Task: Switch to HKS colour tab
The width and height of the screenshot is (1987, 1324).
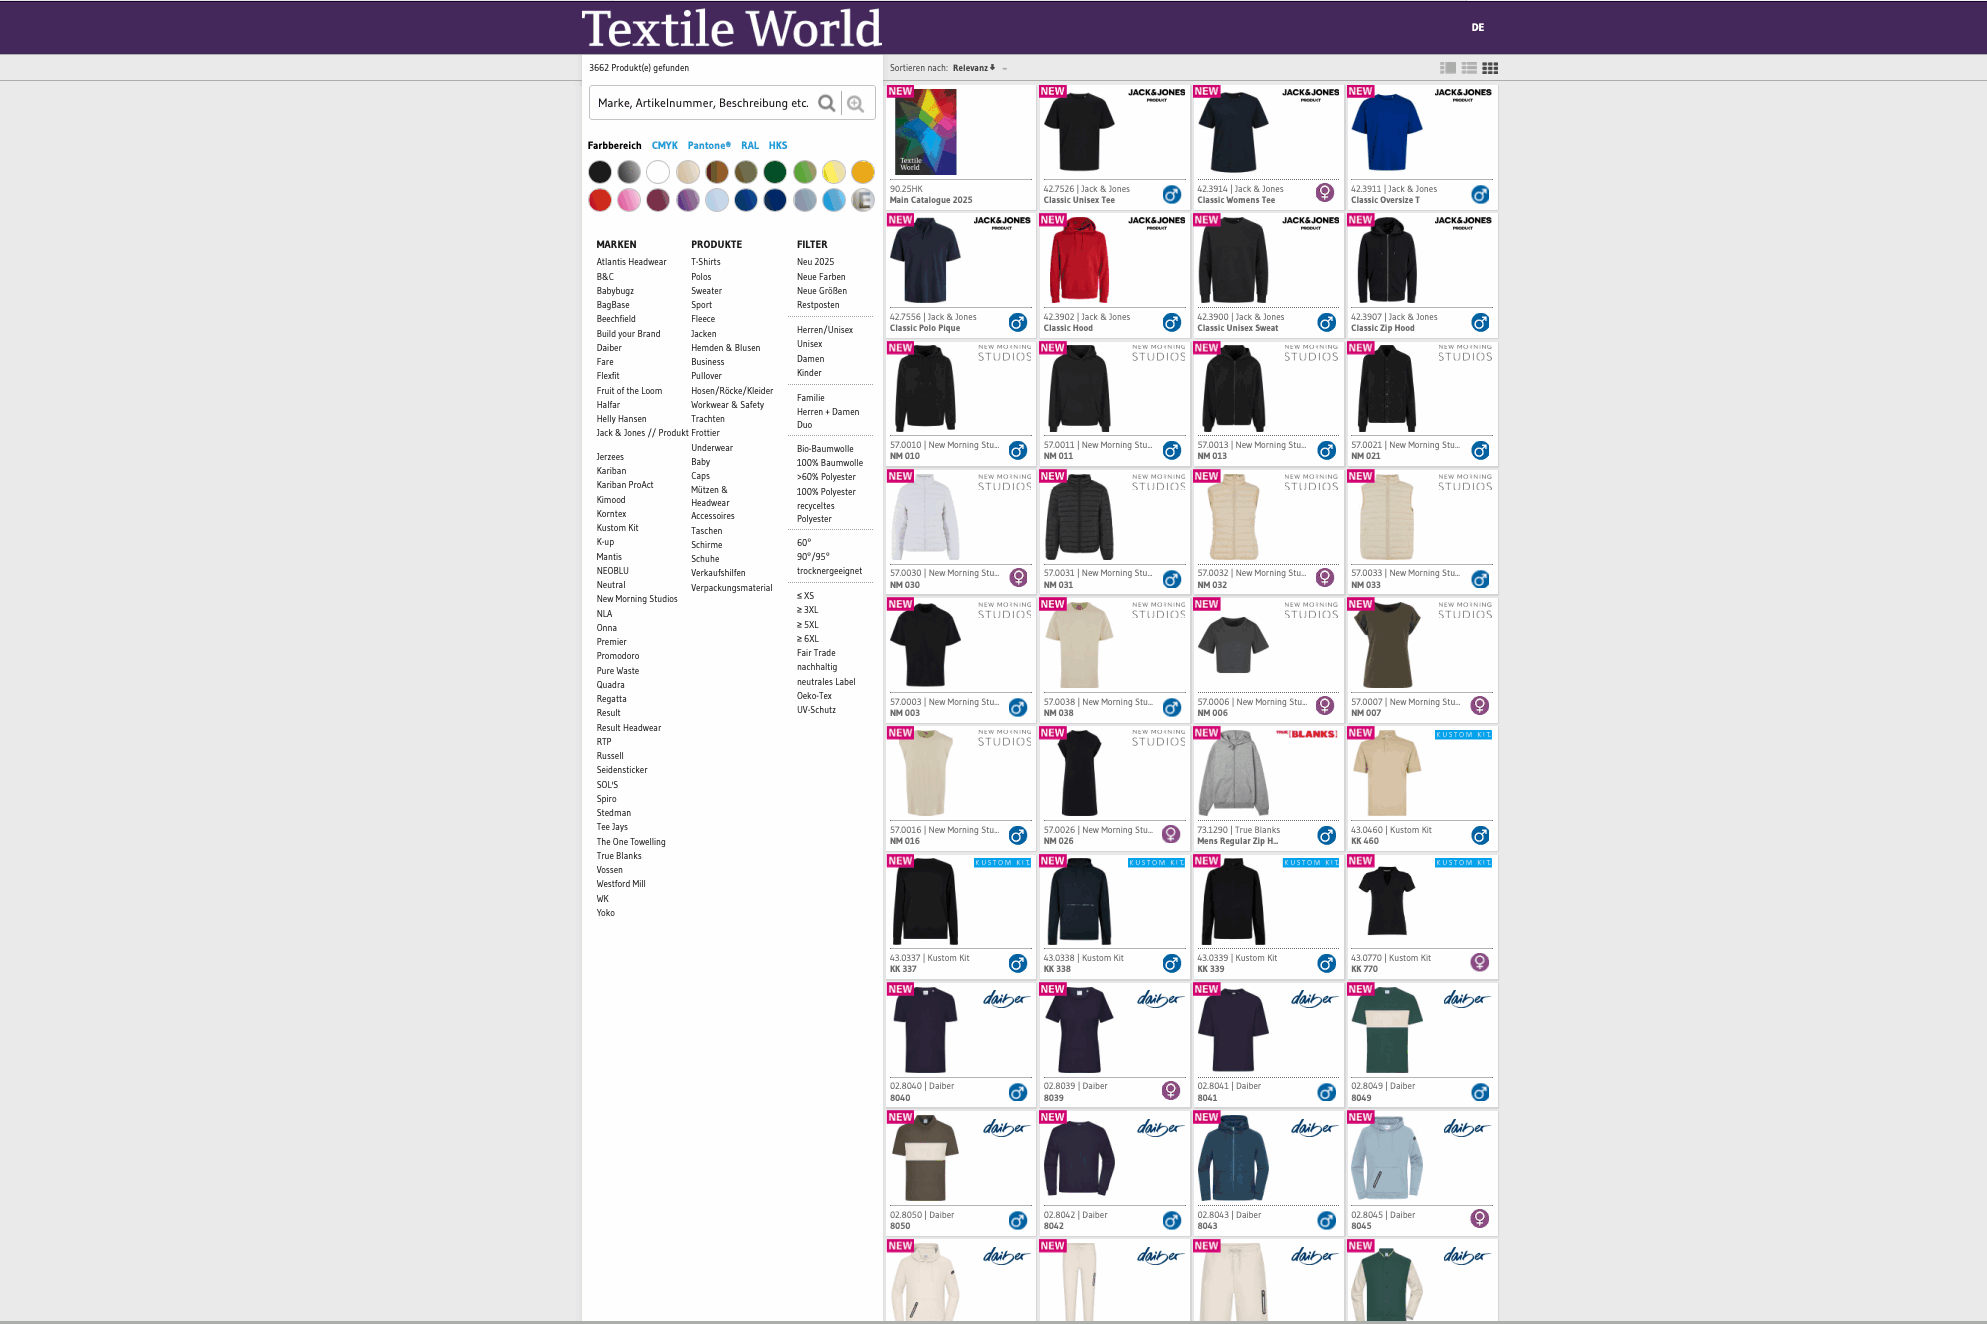Action: tap(778, 146)
